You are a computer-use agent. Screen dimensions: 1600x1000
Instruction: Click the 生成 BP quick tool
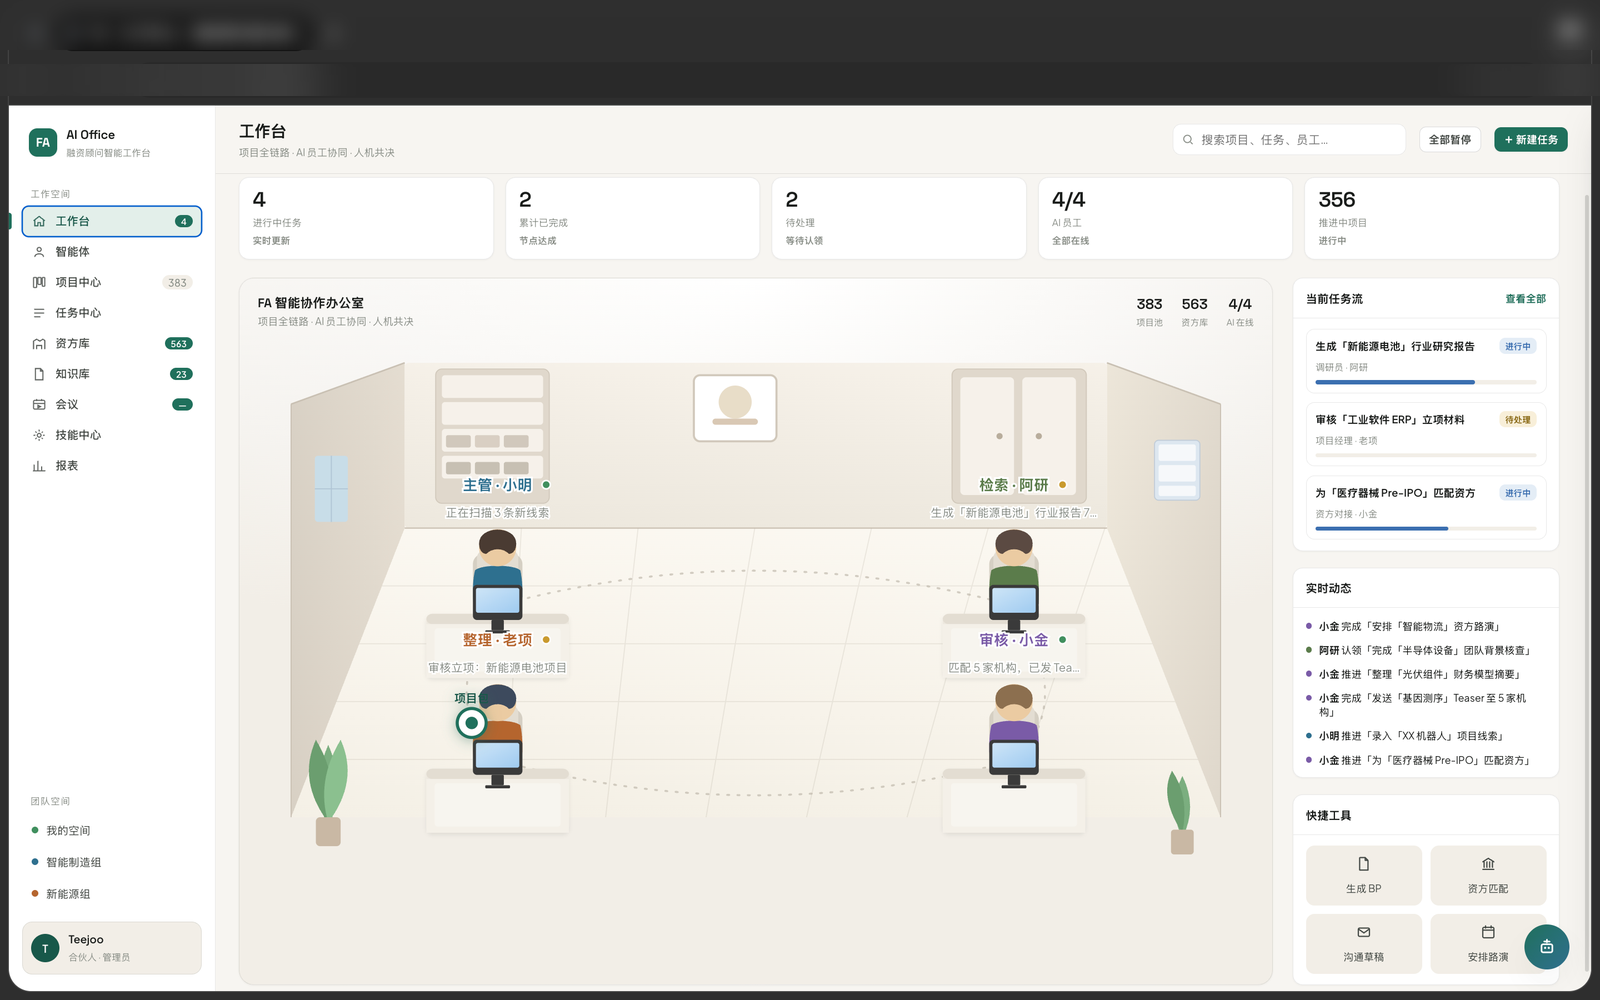1364,875
